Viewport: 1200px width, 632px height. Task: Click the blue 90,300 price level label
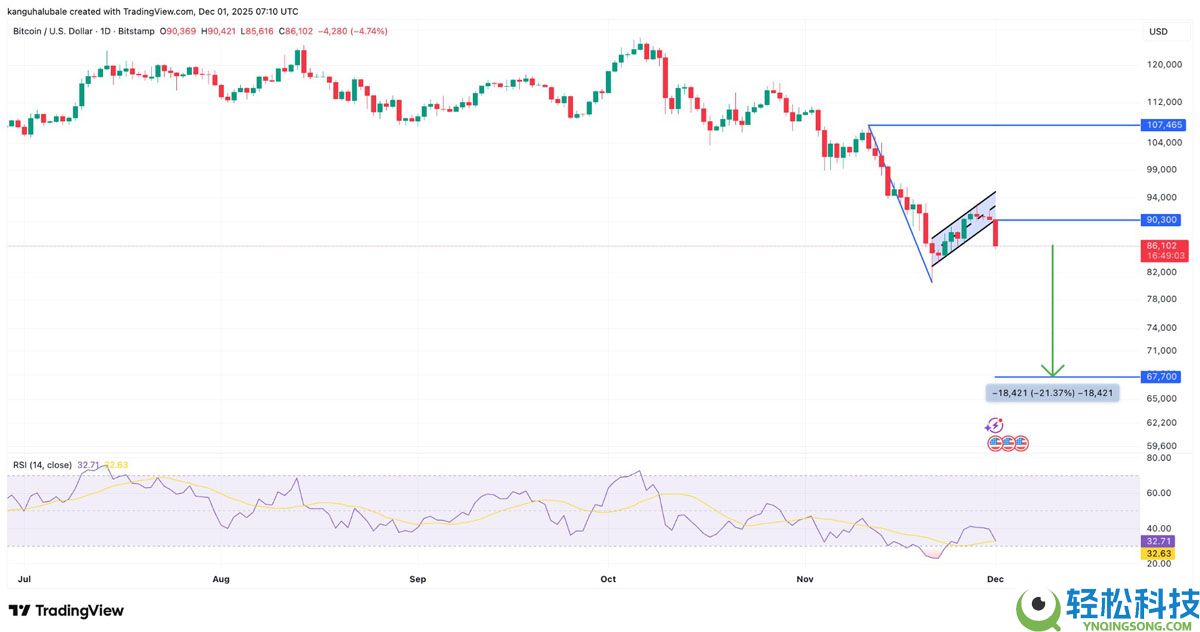pos(1162,220)
